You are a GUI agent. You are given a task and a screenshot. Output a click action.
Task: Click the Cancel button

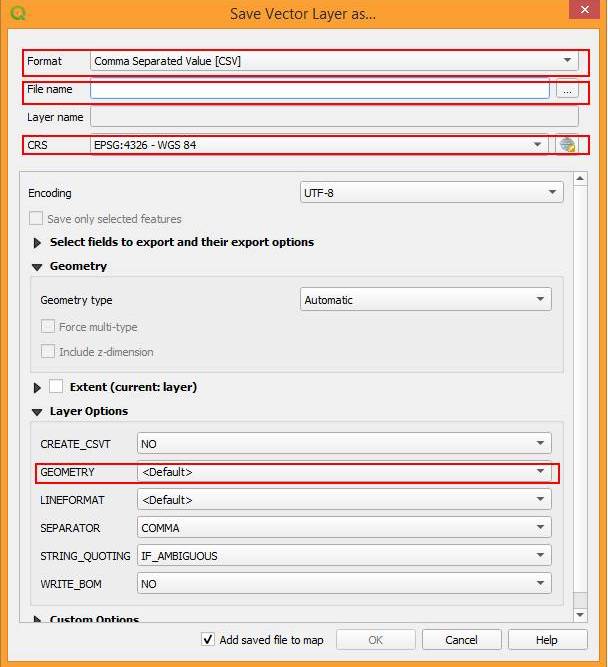[462, 640]
